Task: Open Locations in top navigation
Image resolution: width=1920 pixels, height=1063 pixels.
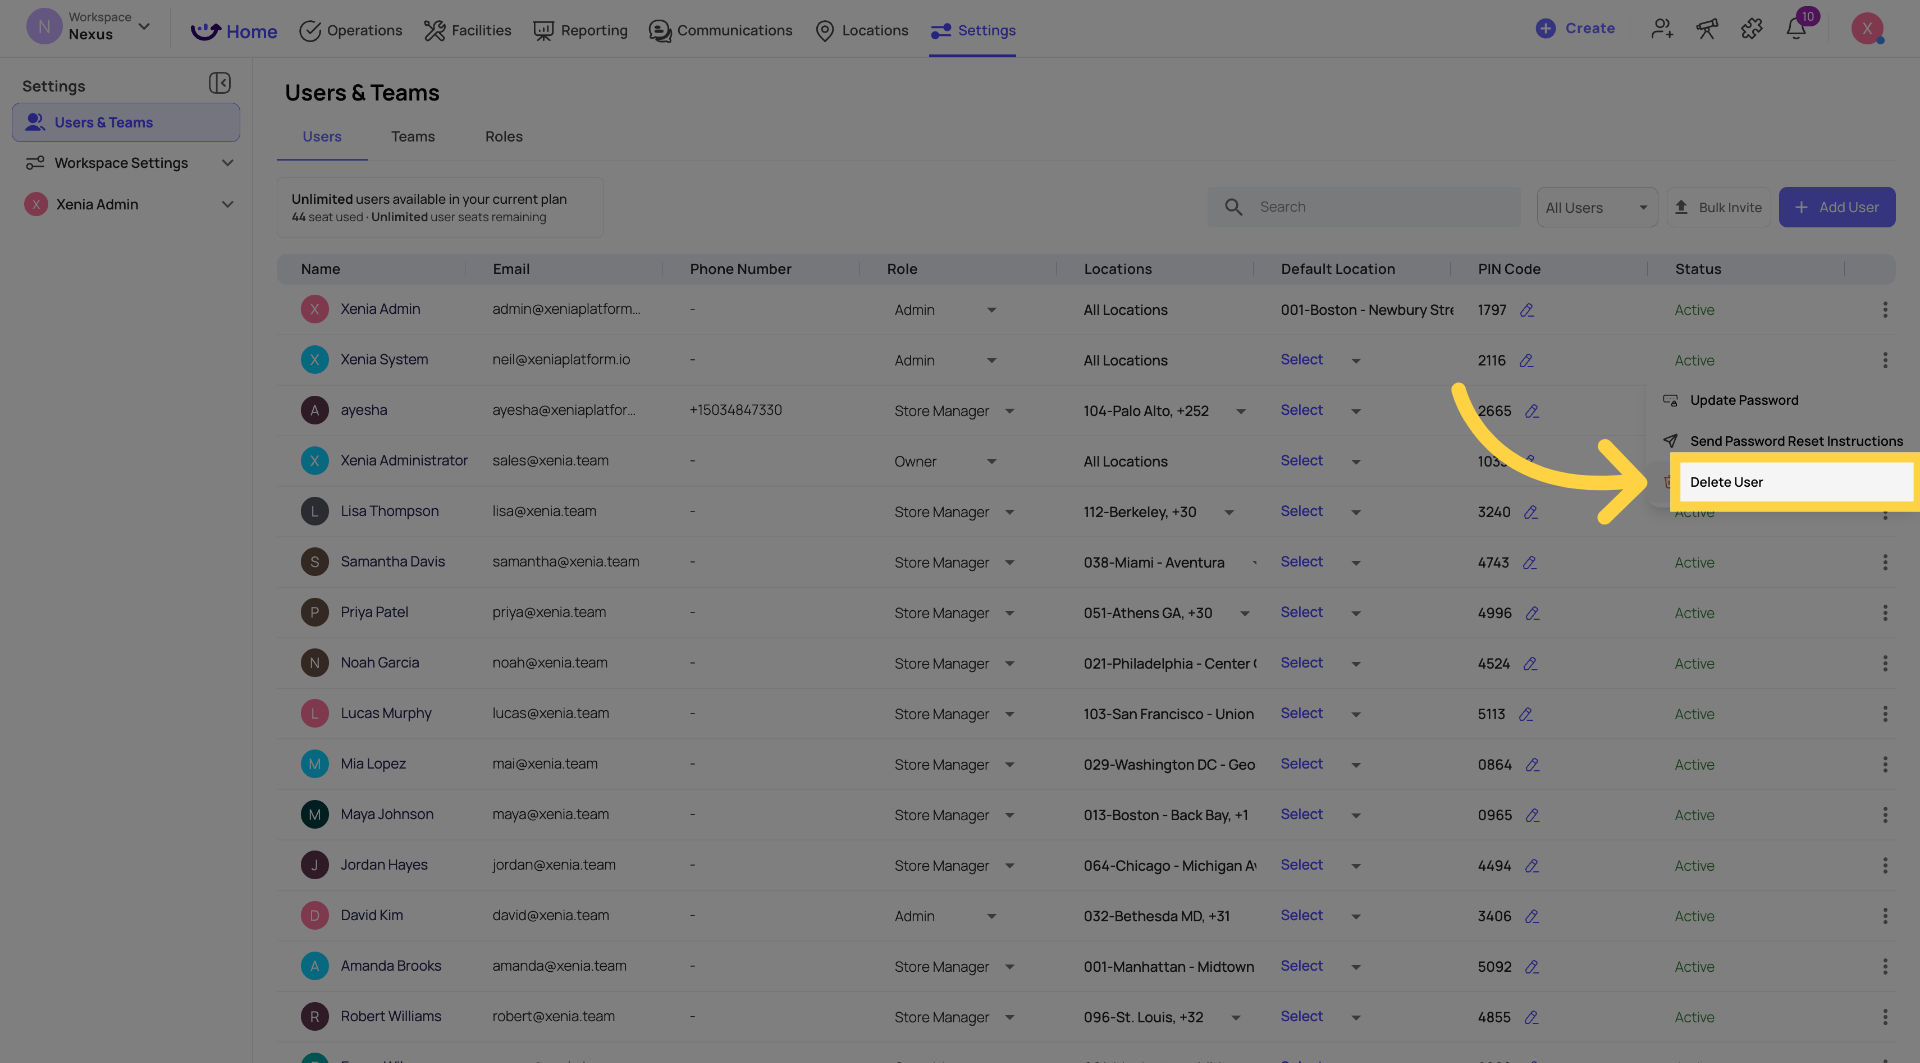Action: [862, 30]
